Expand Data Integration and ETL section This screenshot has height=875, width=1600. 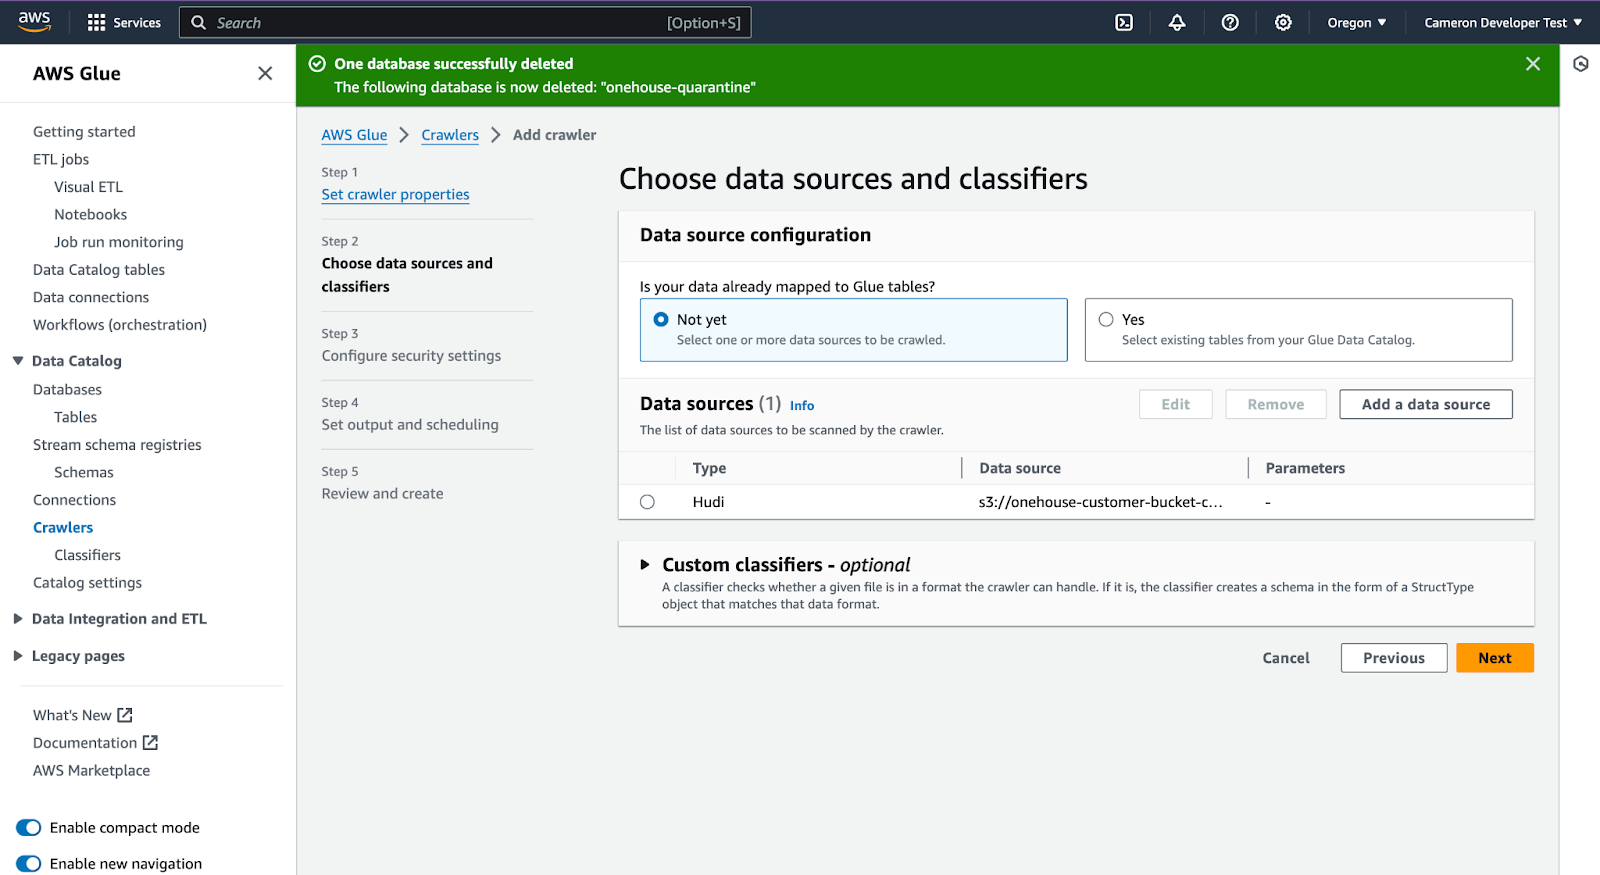[18, 619]
